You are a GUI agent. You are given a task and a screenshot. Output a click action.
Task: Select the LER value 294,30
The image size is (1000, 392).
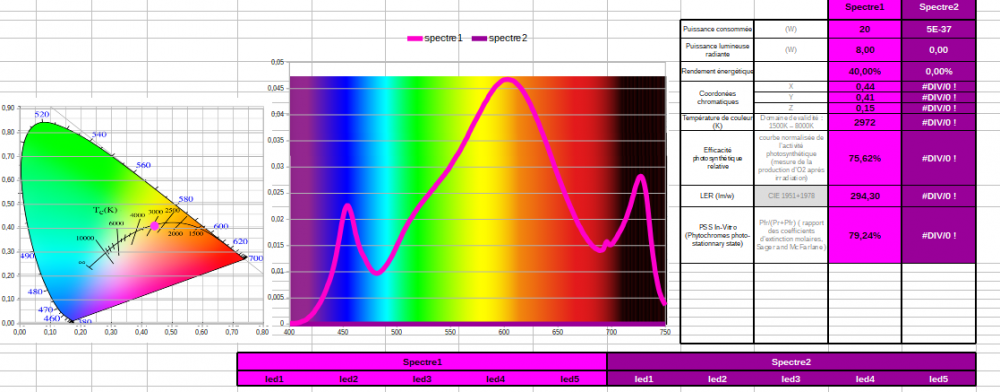click(x=864, y=196)
